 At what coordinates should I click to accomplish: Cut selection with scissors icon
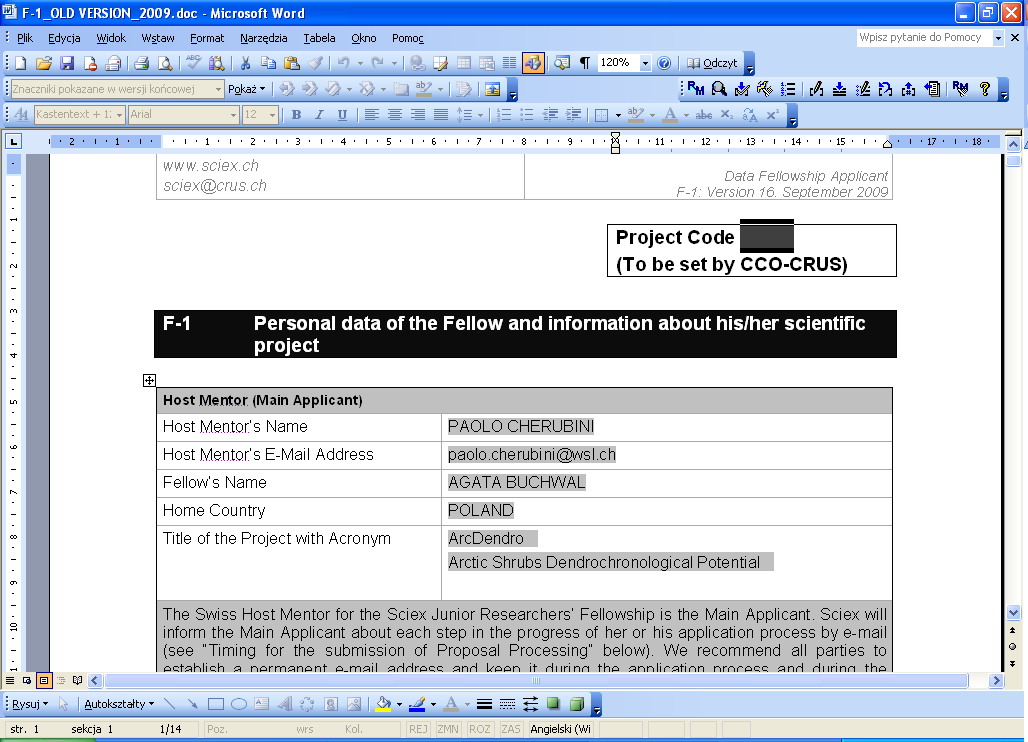[245, 63]
